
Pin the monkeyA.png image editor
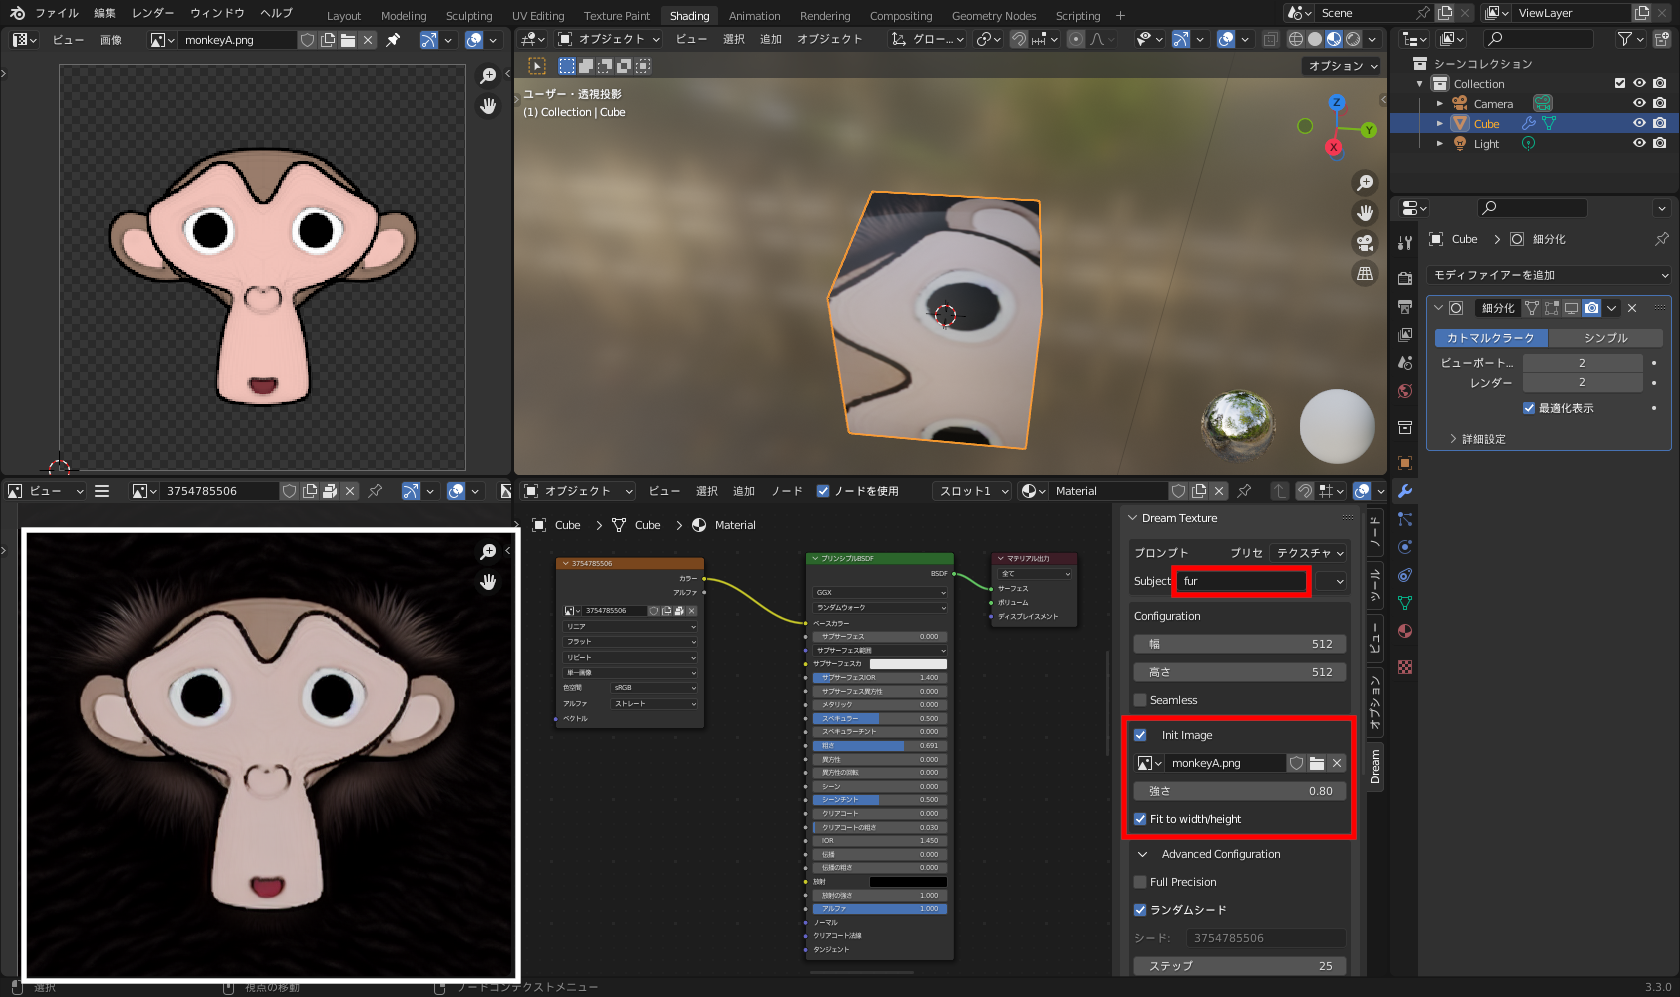tap(393, 40)
